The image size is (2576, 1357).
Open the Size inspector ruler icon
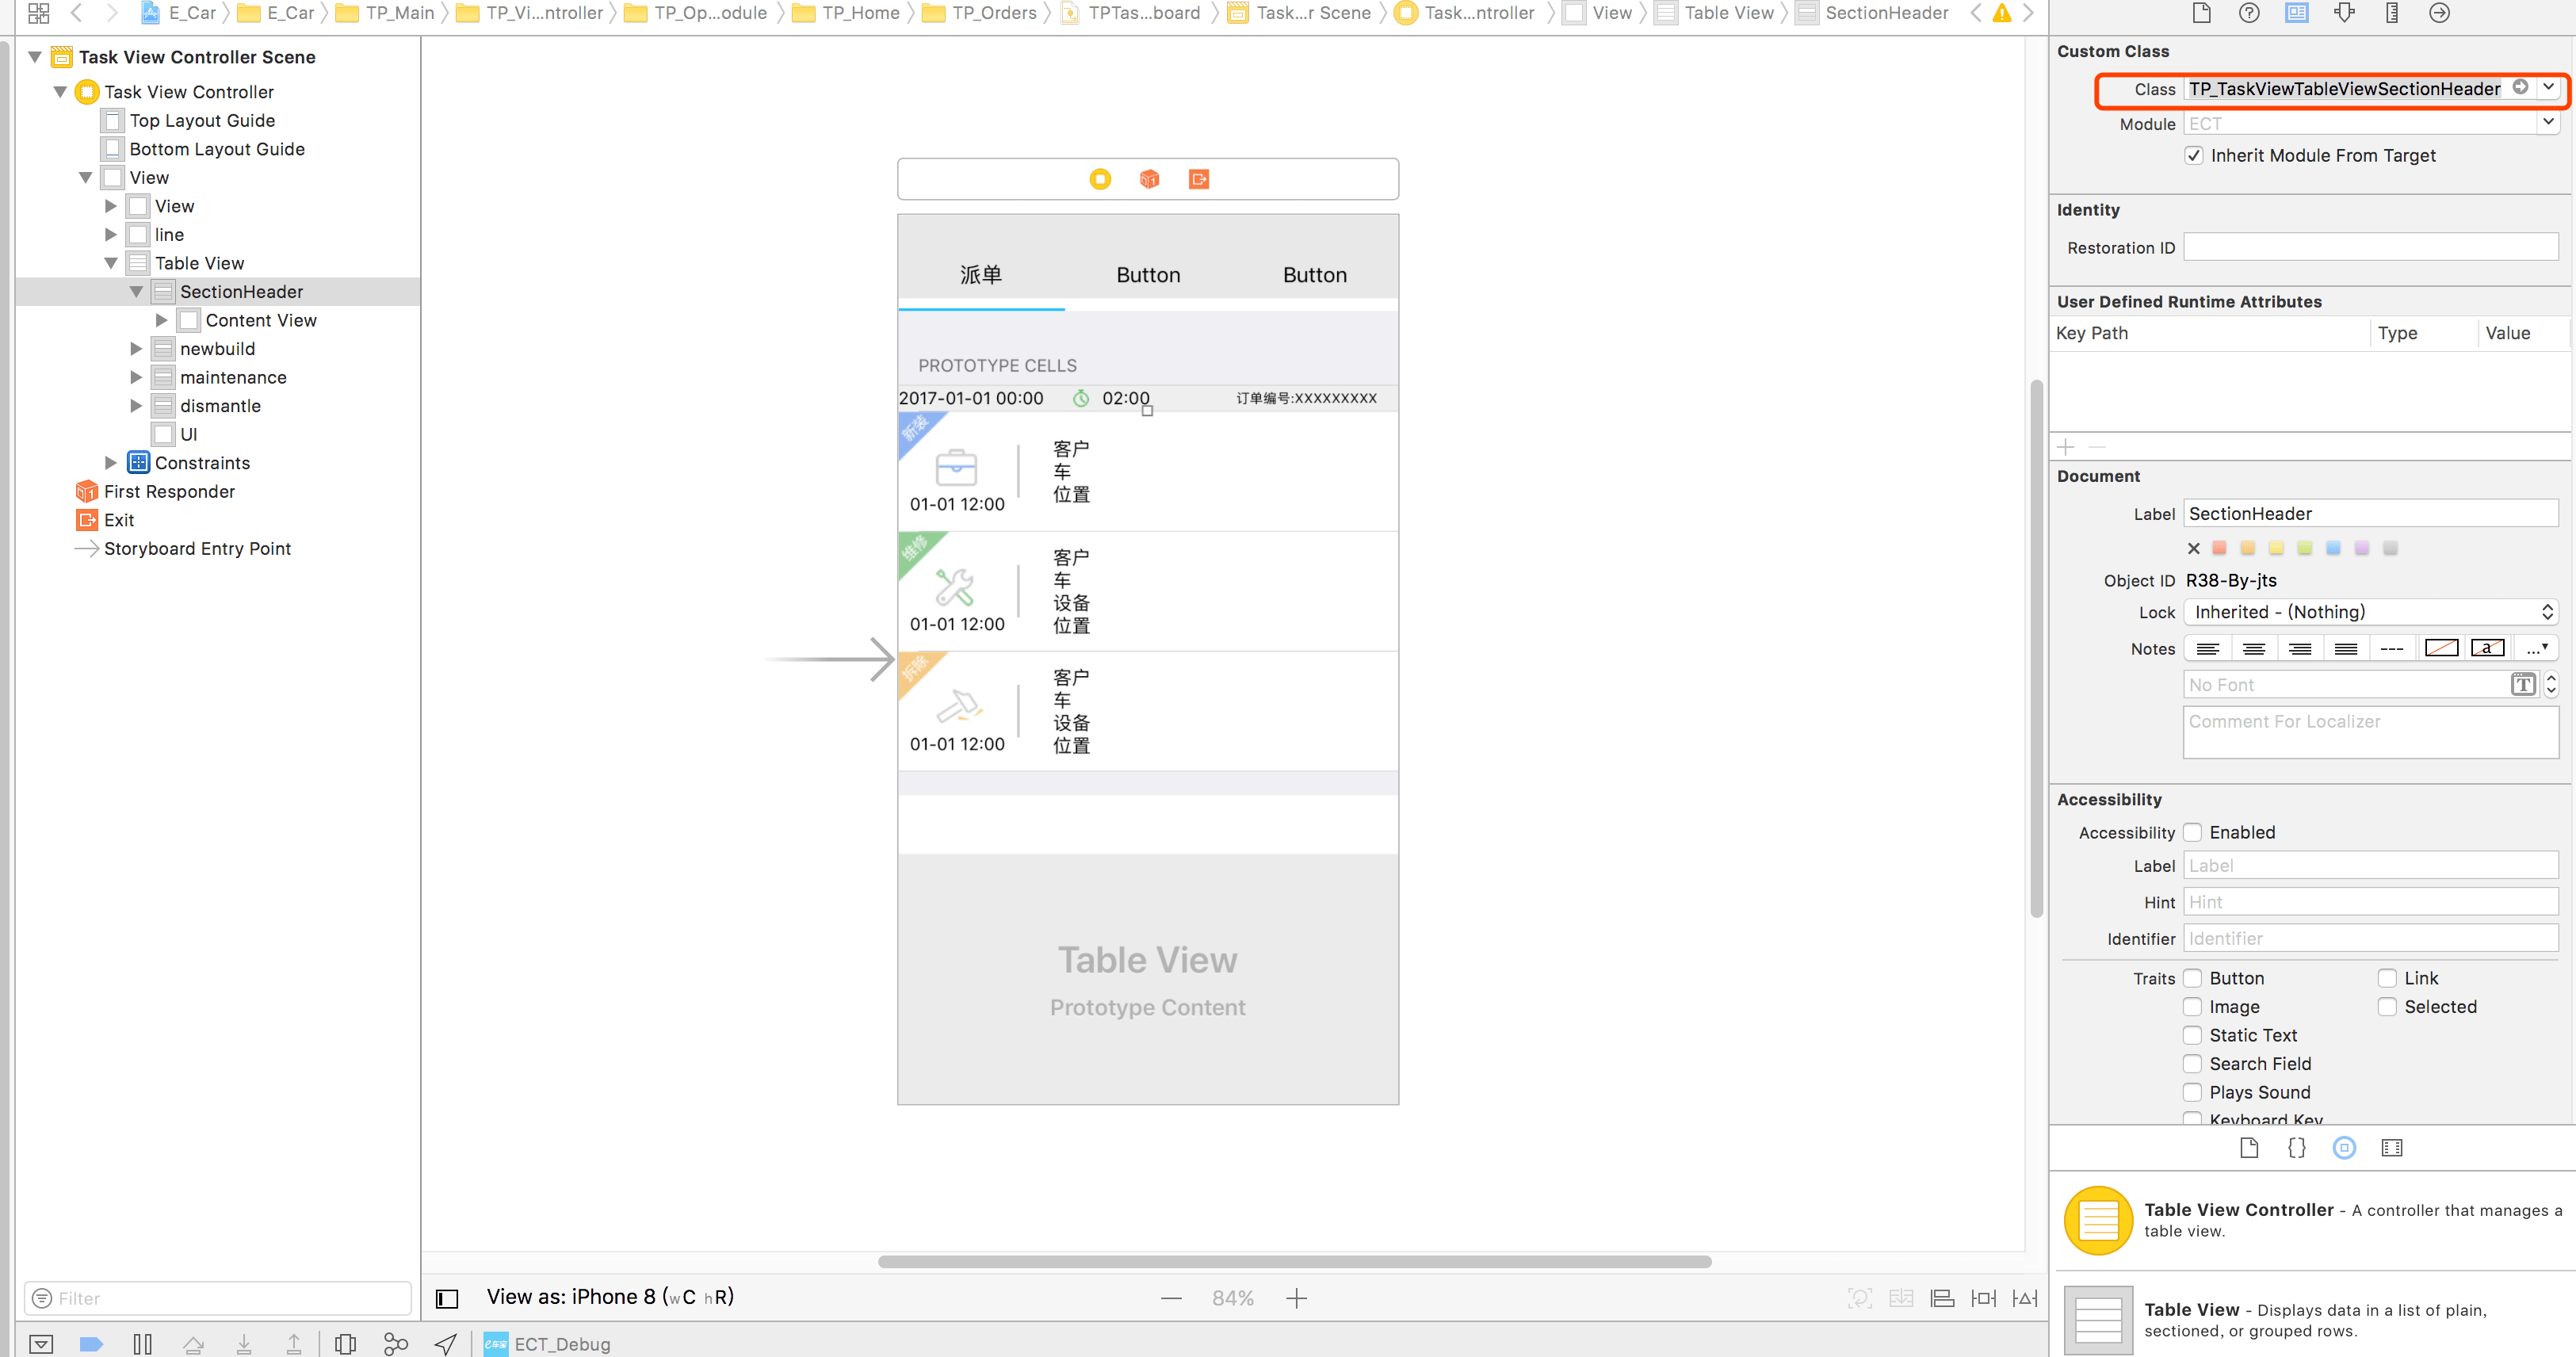tap(2392, 13)
